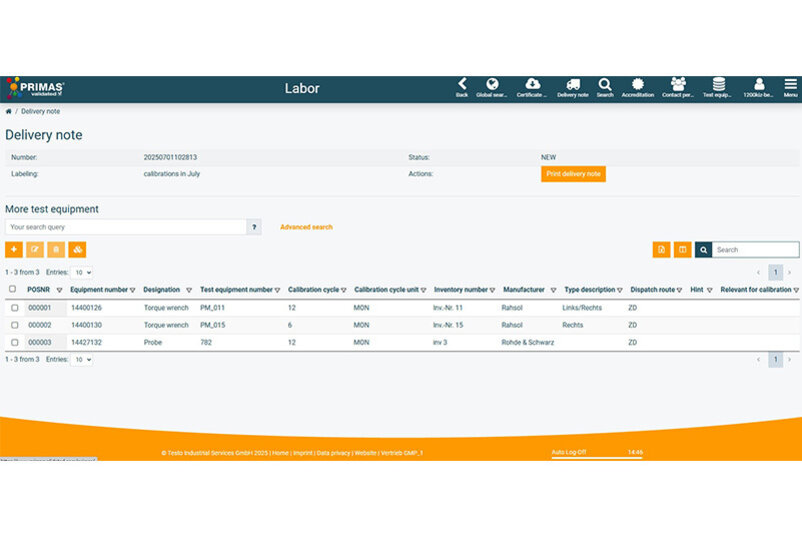Open the Advanced search link
Viewport: 802px width, 536px height.
tap(306, 227)
